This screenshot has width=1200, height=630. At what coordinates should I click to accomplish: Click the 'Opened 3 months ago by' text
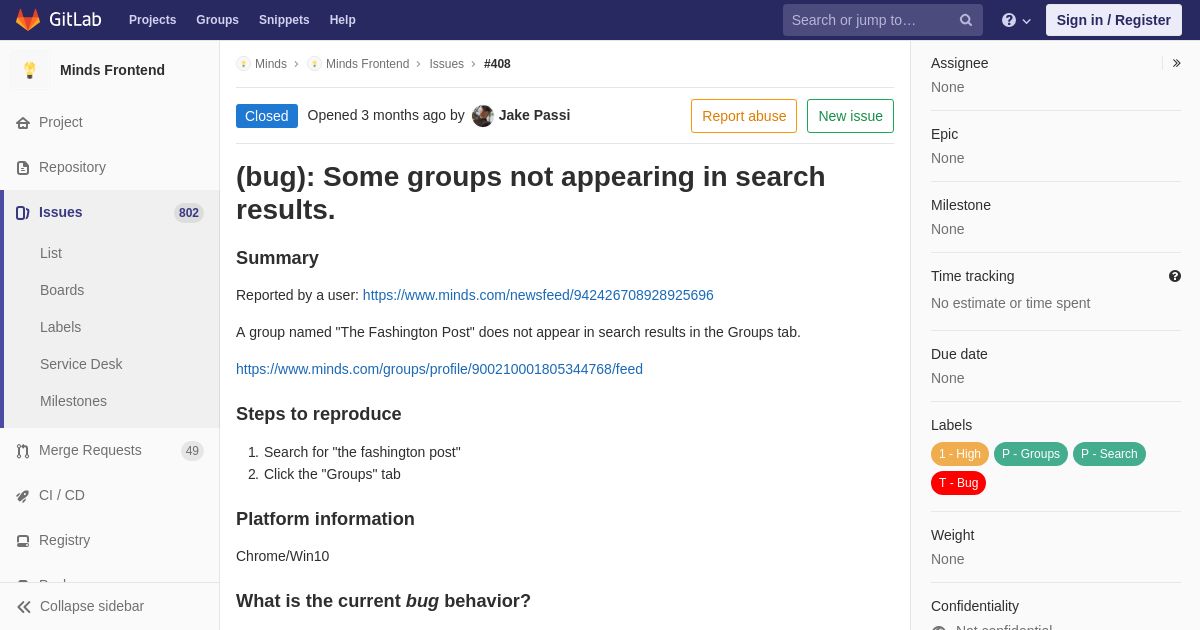click(x=386, y=115)
